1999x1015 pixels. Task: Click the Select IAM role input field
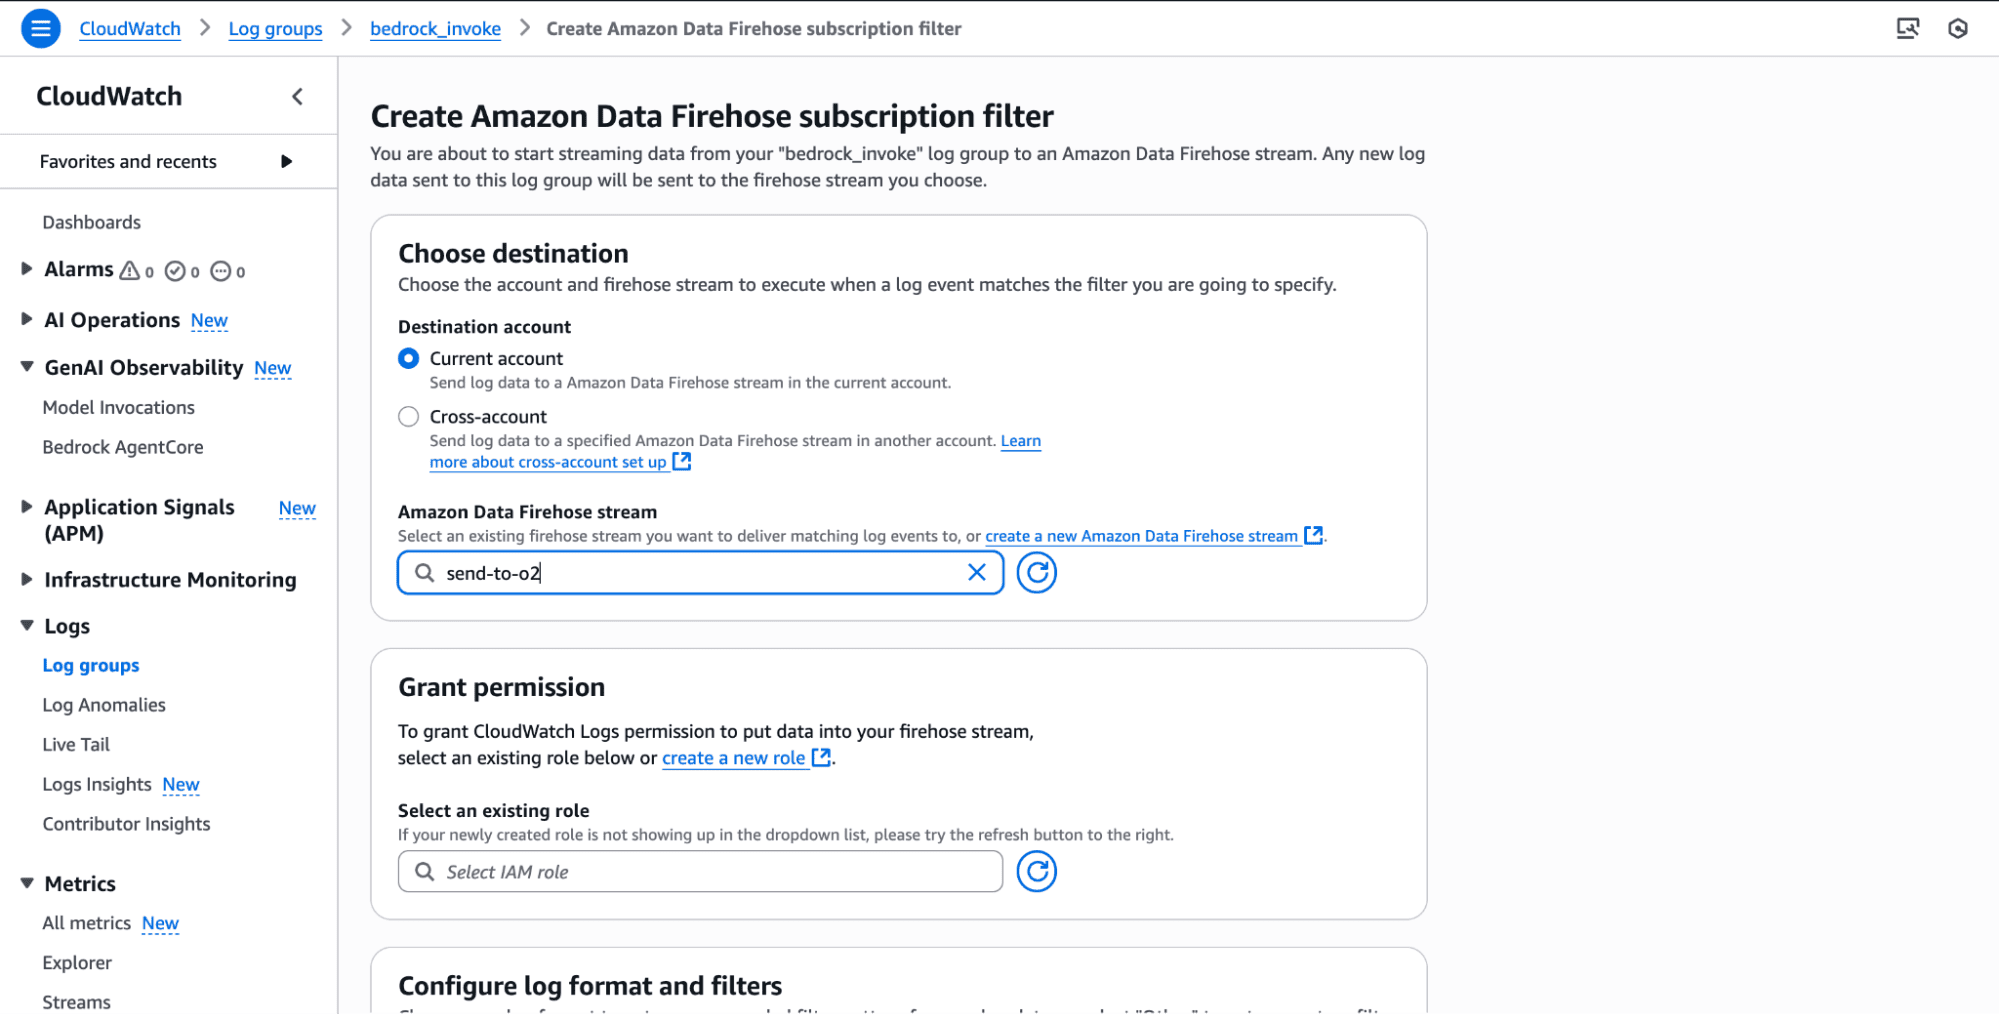(700, 871)
